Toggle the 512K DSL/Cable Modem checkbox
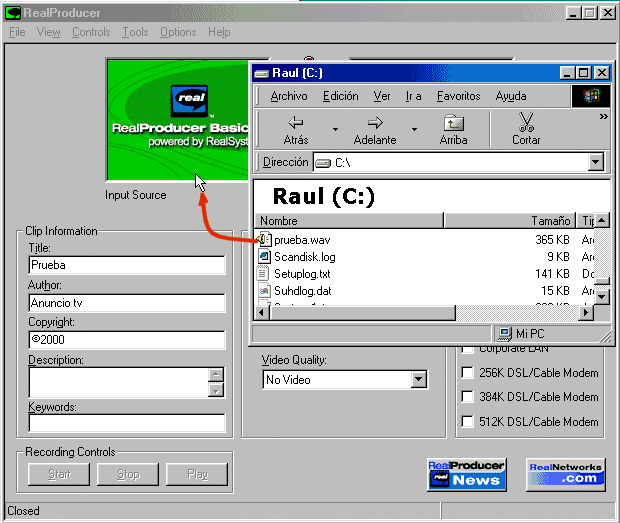The height and width of the screenshot is (523, 620). click(x=467, y=421)
